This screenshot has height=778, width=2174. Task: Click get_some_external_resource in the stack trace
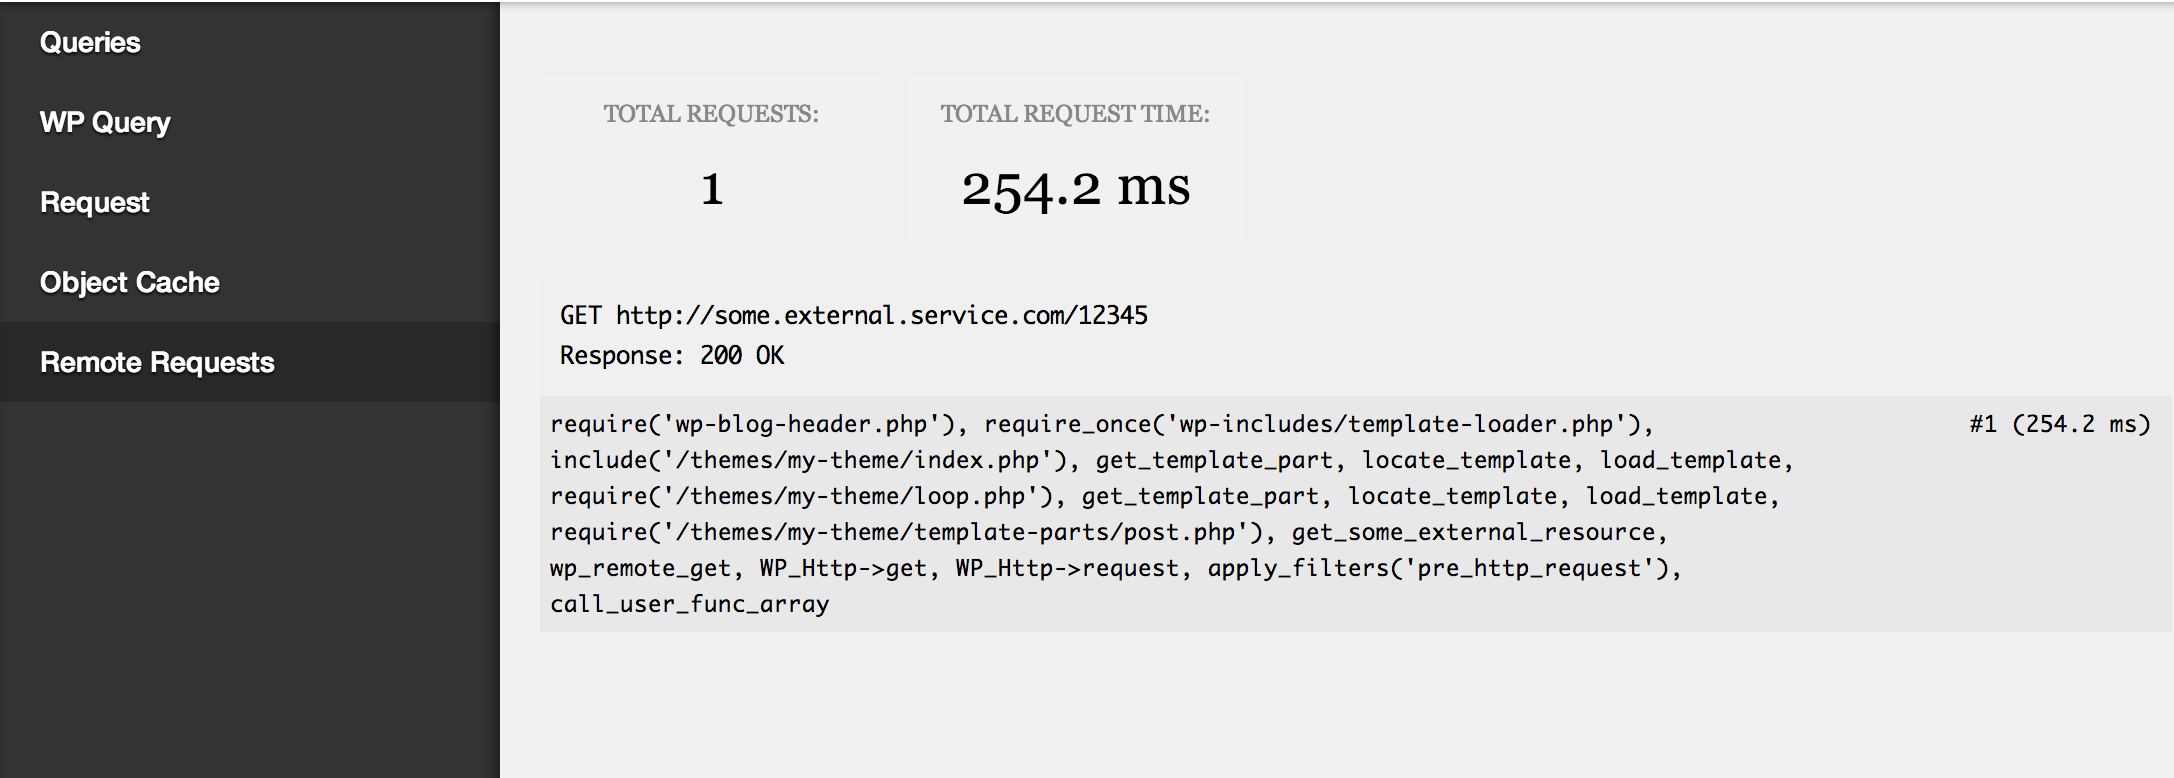(x=1476, y=532)
